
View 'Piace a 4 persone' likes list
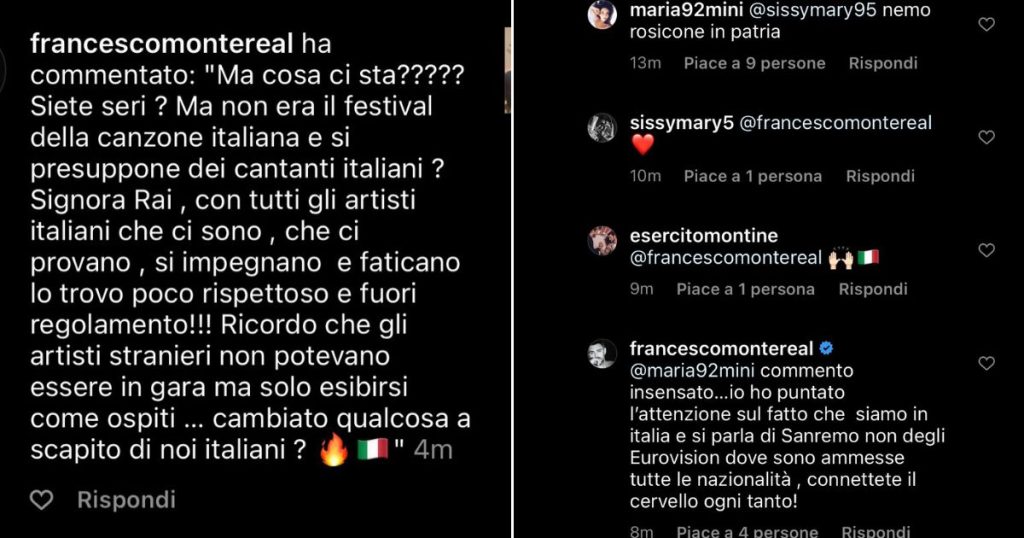point(747,531)
